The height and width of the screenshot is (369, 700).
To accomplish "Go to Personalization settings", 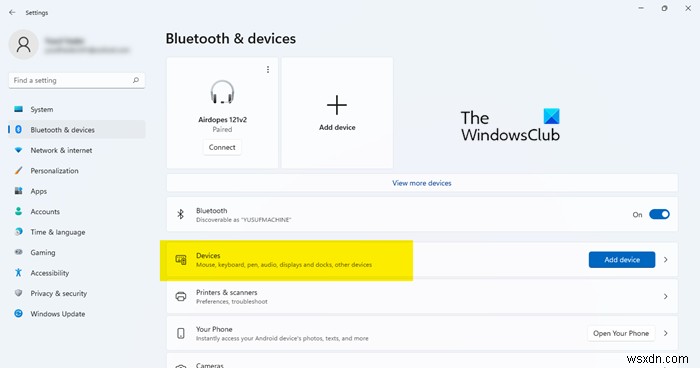I will click(x=77, y=171).
